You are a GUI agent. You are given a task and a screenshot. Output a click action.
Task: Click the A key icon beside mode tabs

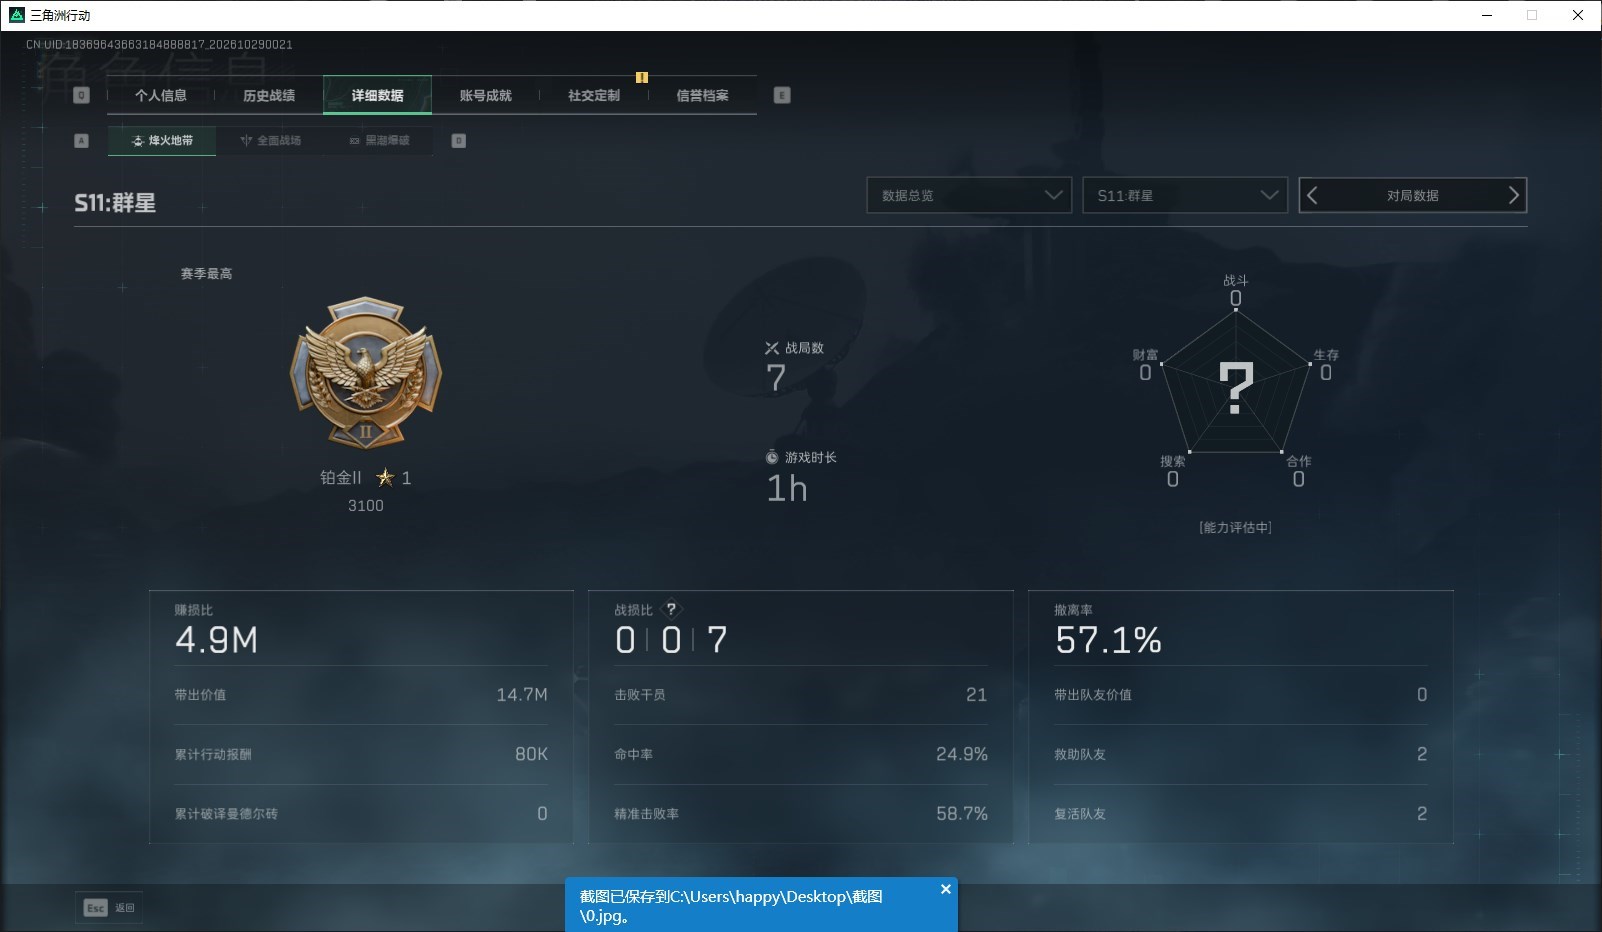pyautogui.click(x=82, y=141)
